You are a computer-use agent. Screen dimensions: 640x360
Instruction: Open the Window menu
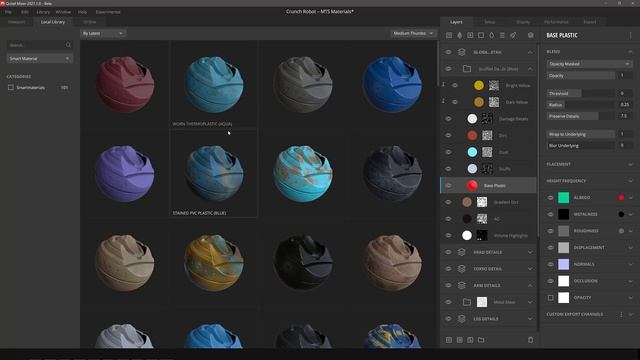pos(63,12)
